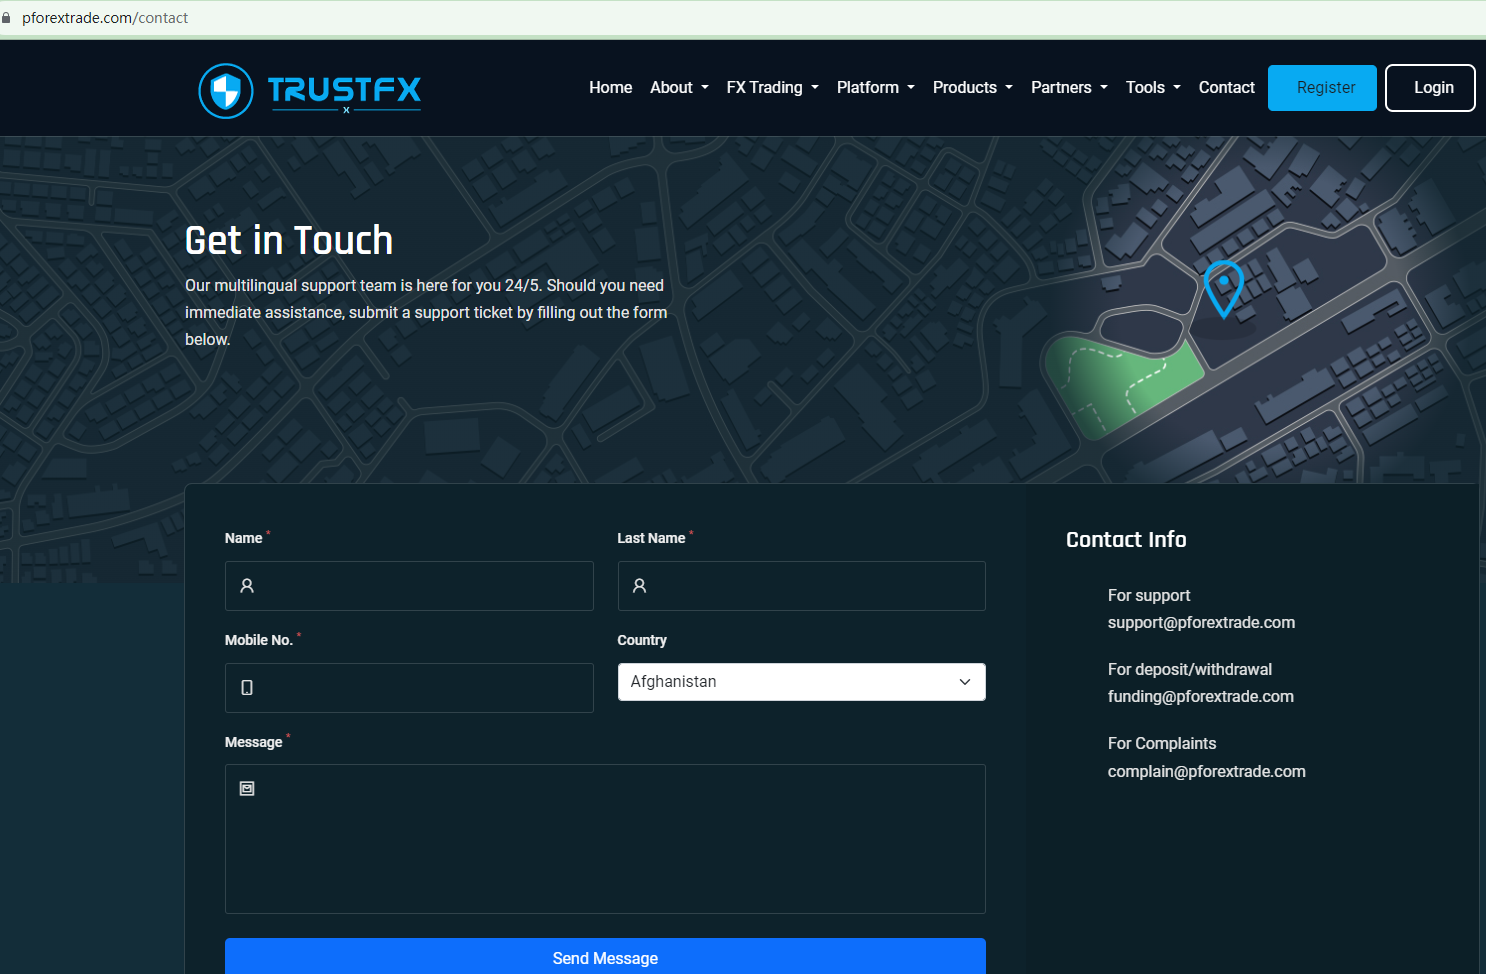Screen dimensions: 1486x974
Task: Click the 'For support' label
Action: click(1149, 596)
